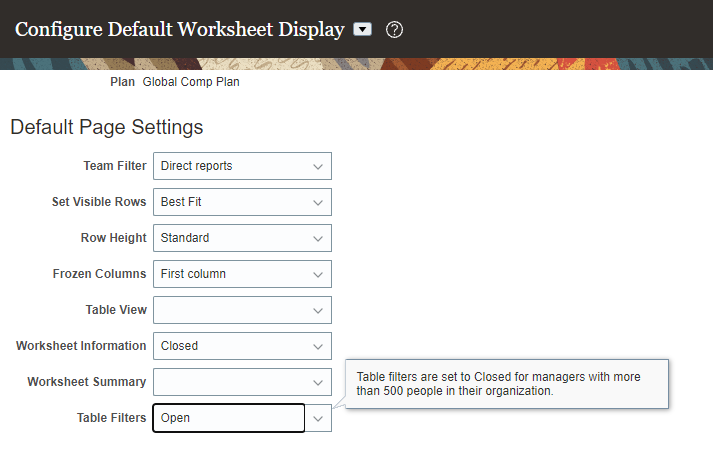This screenshot has width=713, height=463.
Task: Click the Table filters tooltip message
Action: pyautogui.click(x=505, y=384)
